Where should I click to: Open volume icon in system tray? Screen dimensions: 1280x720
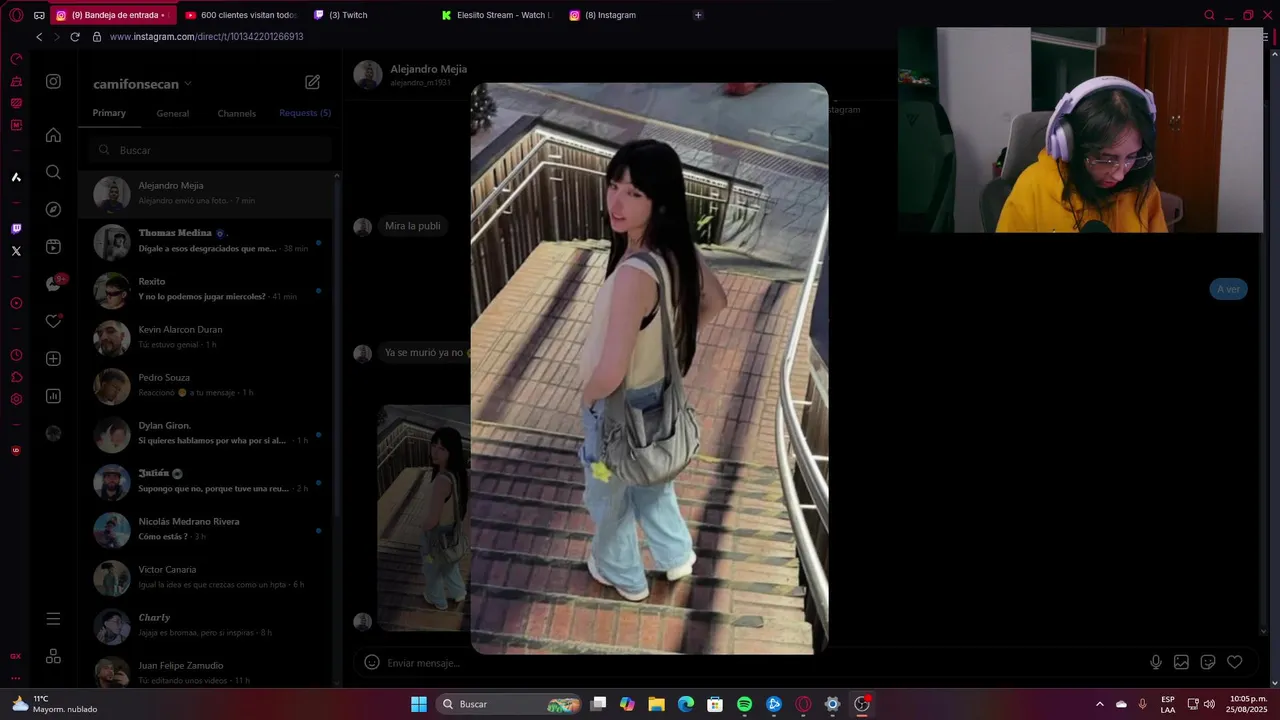(x=1209, y=704)
